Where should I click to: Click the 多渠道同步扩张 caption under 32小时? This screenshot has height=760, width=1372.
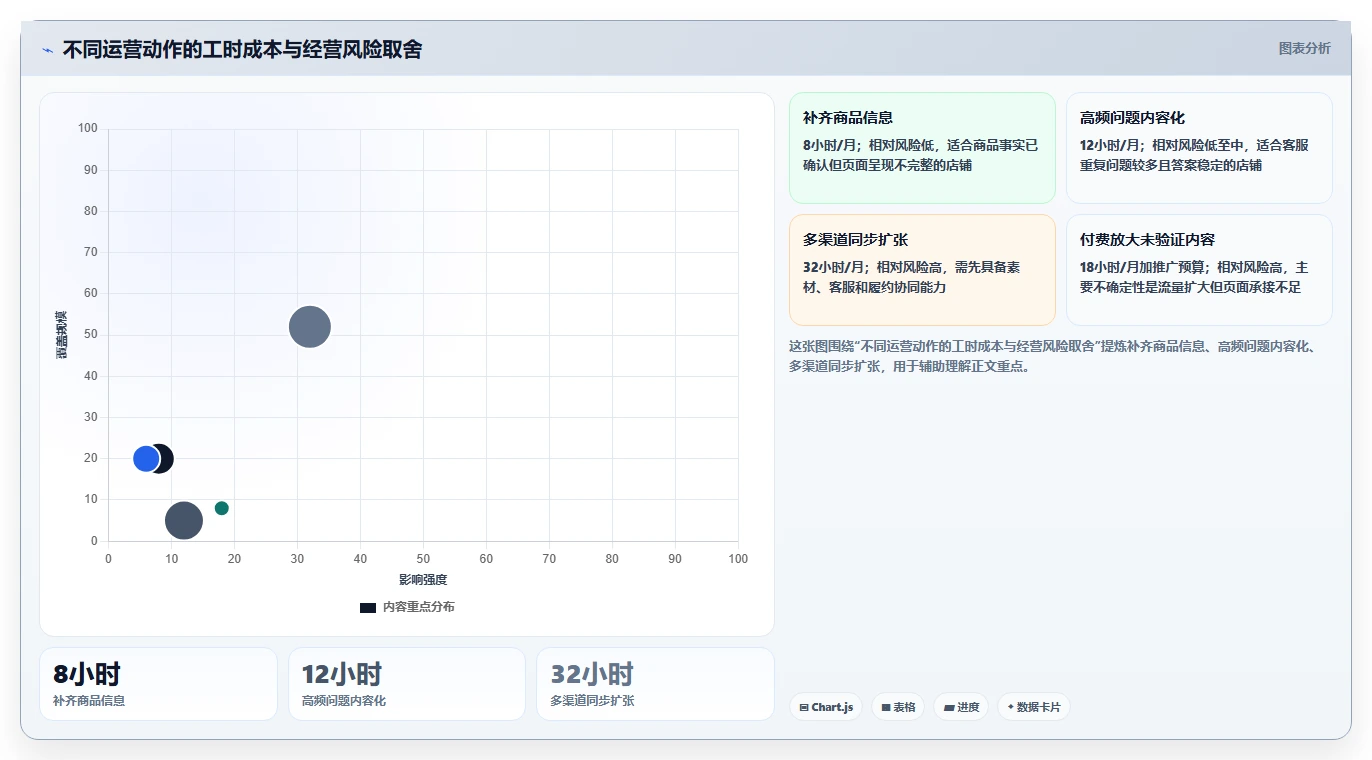coord(592,701)
